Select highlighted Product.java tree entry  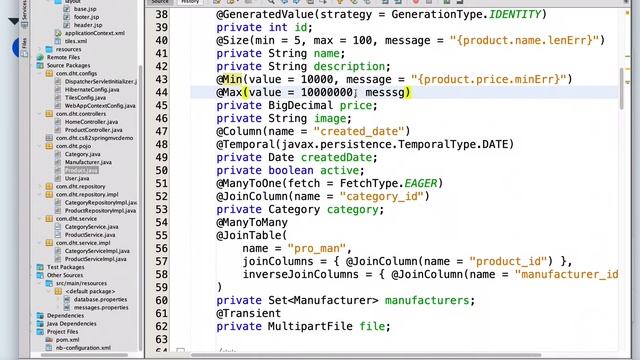click(81, 170)
